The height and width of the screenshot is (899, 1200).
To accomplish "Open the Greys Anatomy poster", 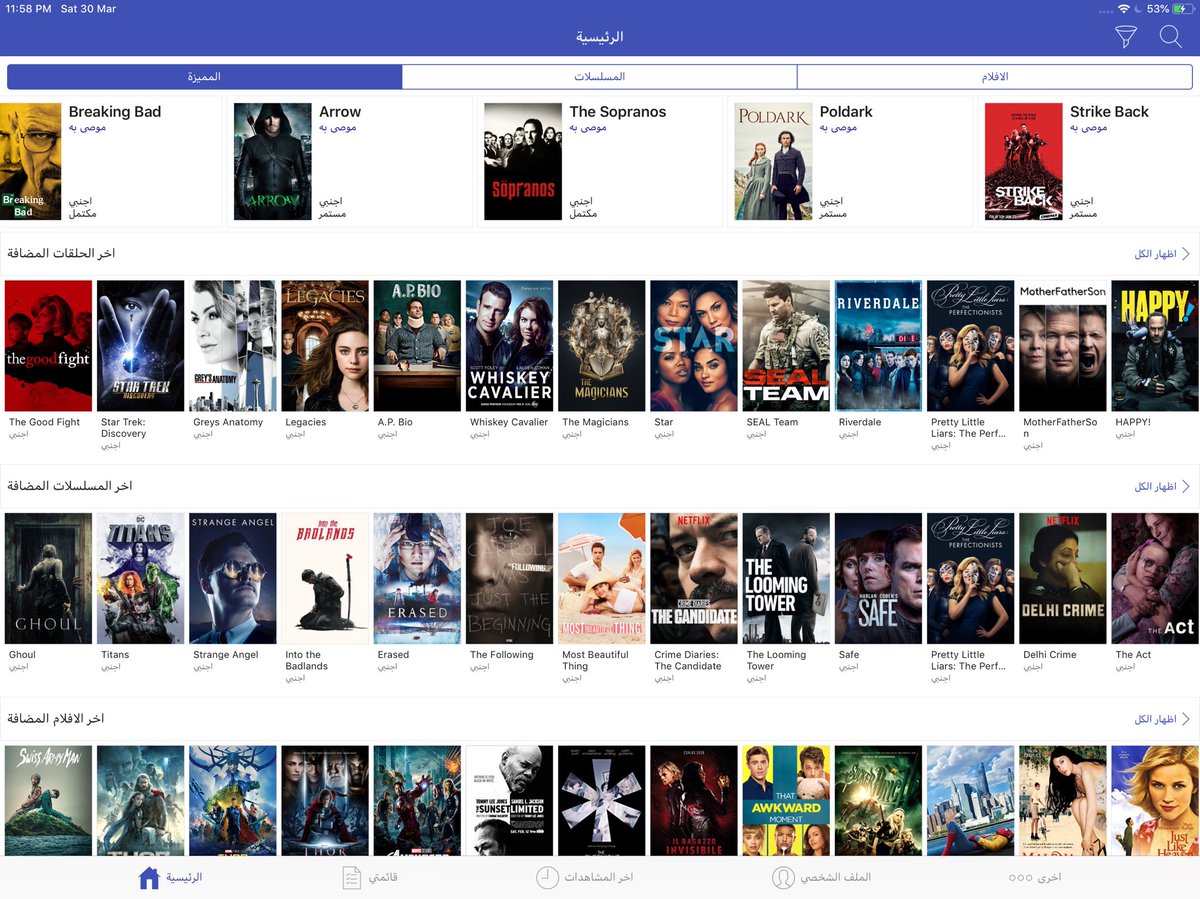I will tap(233, 346).
